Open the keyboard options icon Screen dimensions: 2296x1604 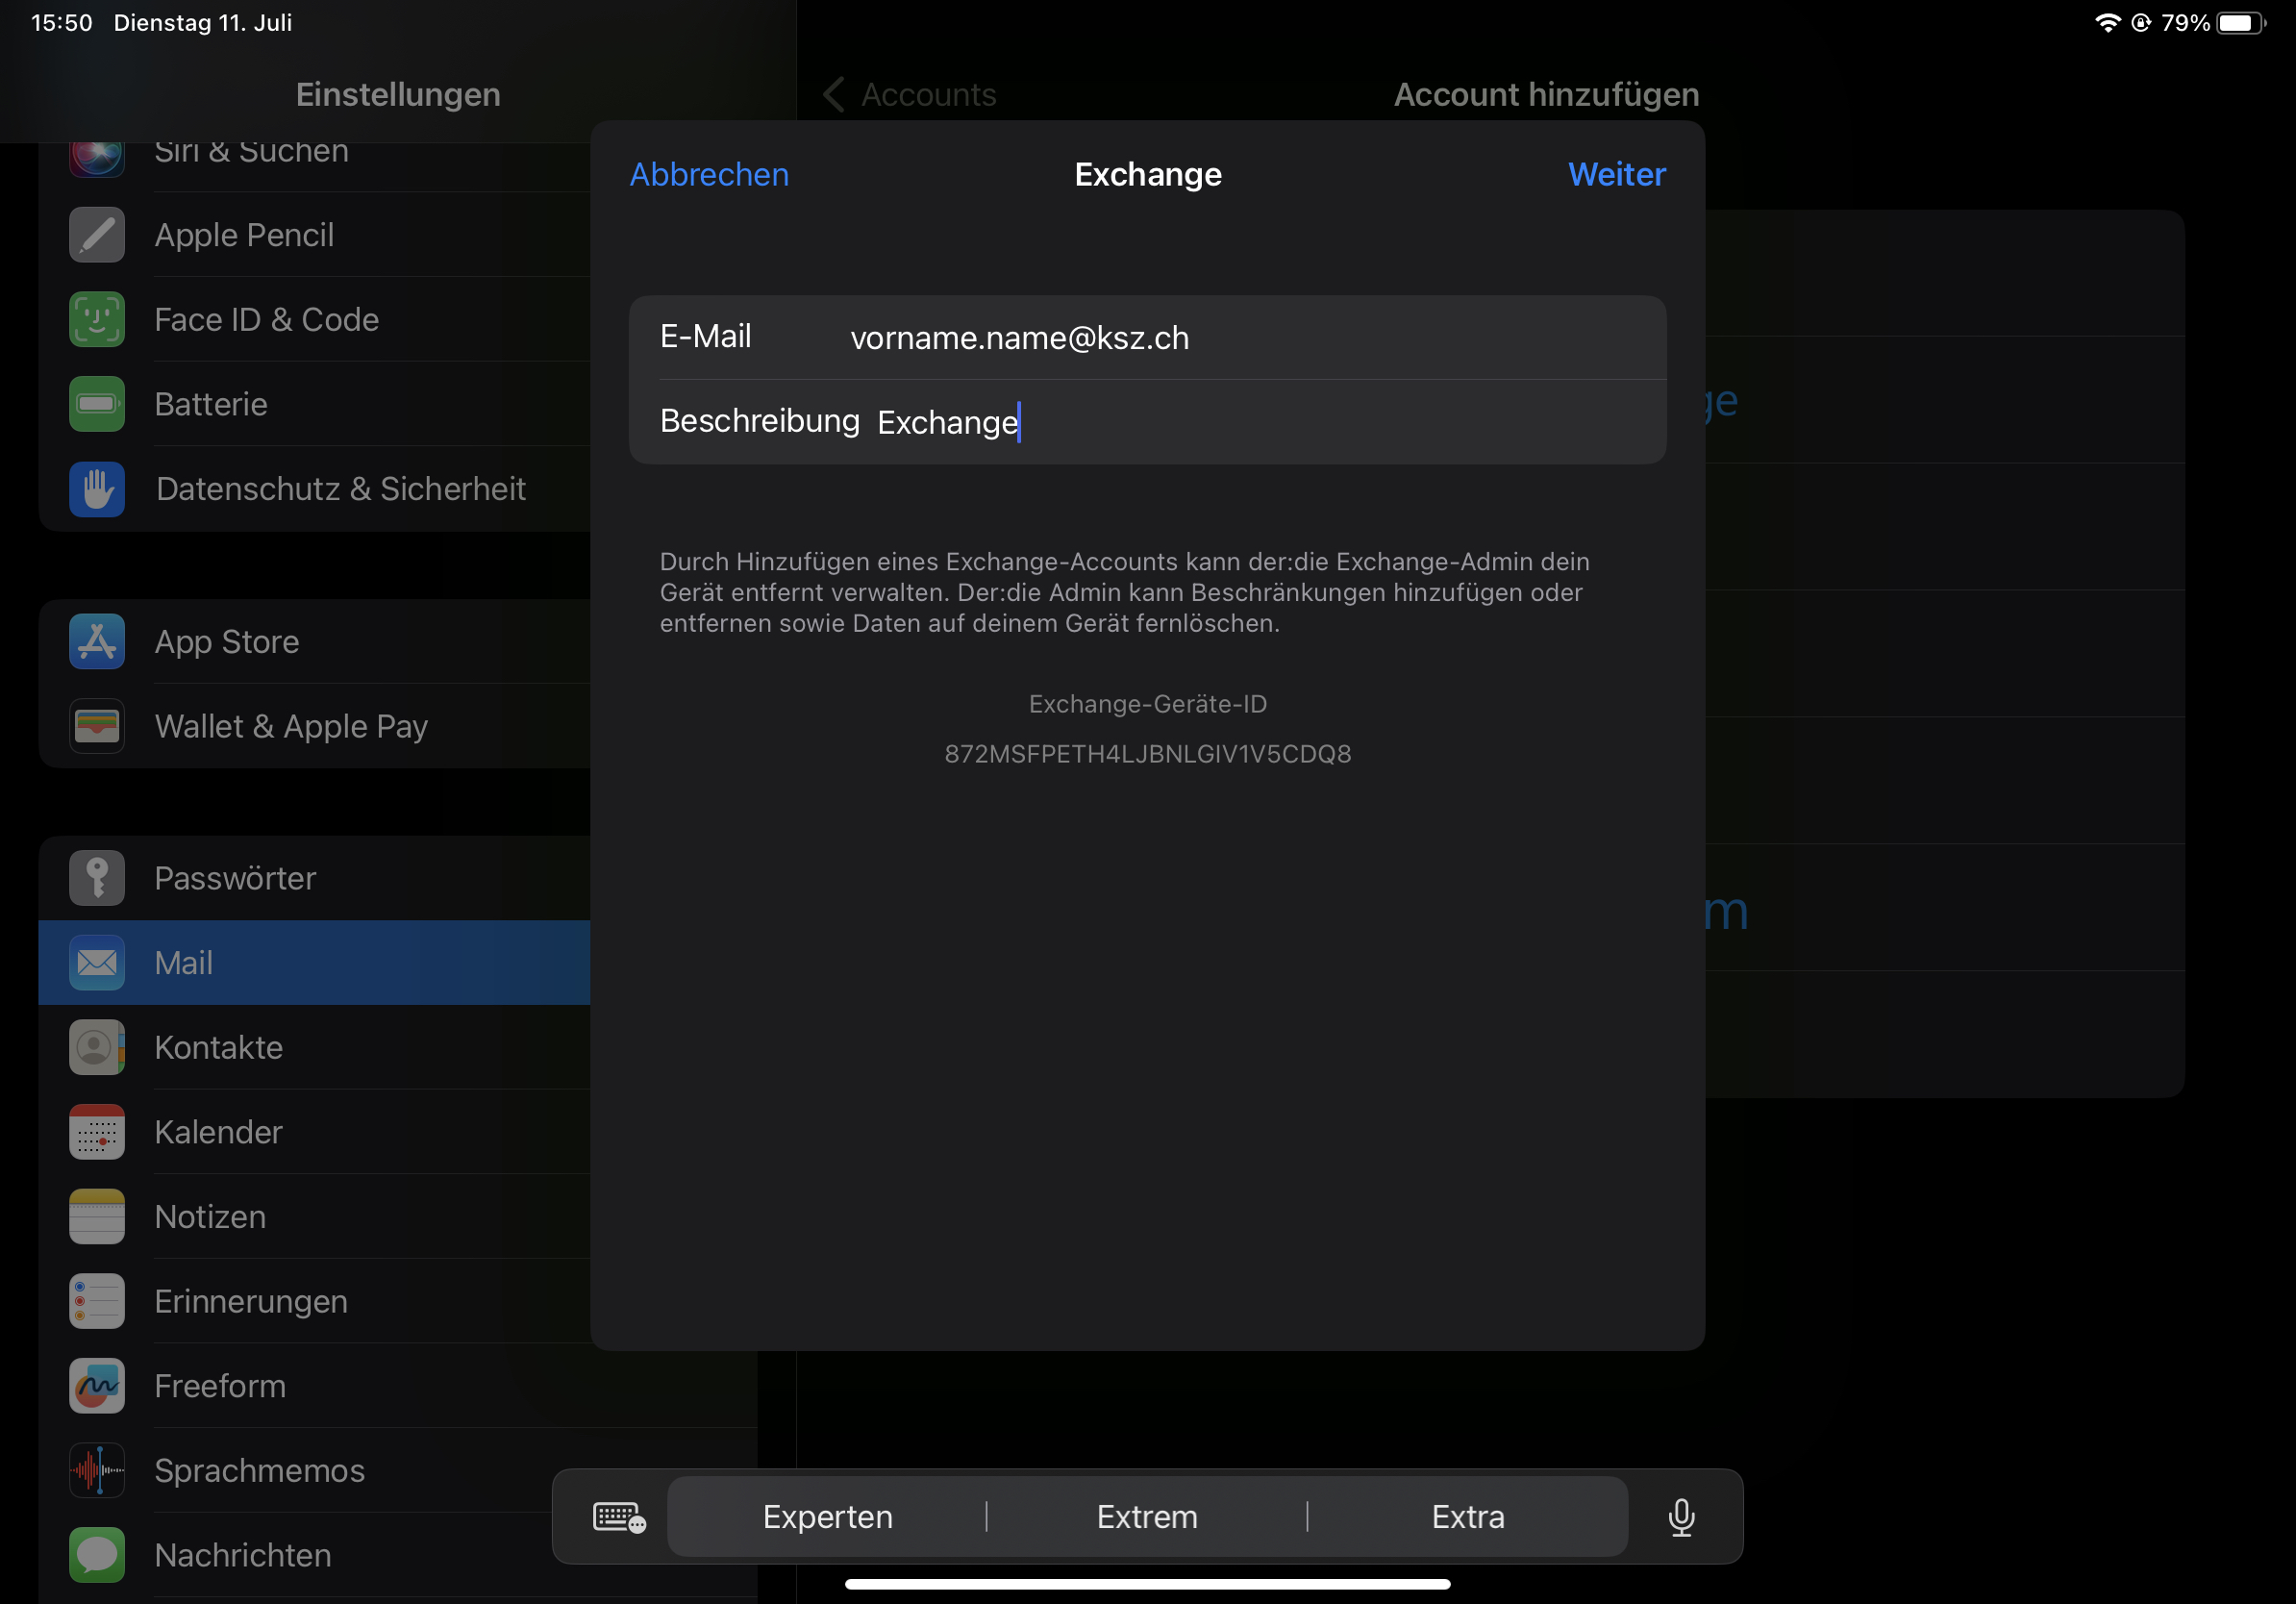pos(619,1517)
